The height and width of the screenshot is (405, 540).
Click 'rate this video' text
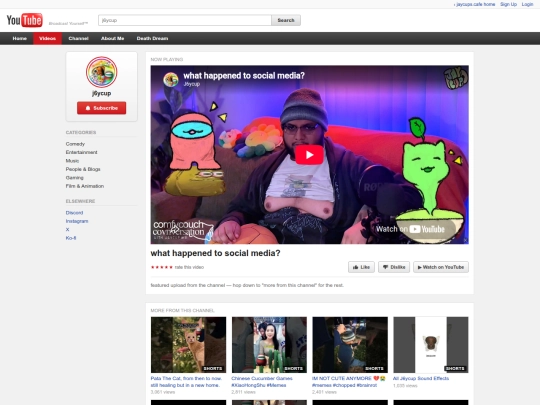tap(189, 267)
